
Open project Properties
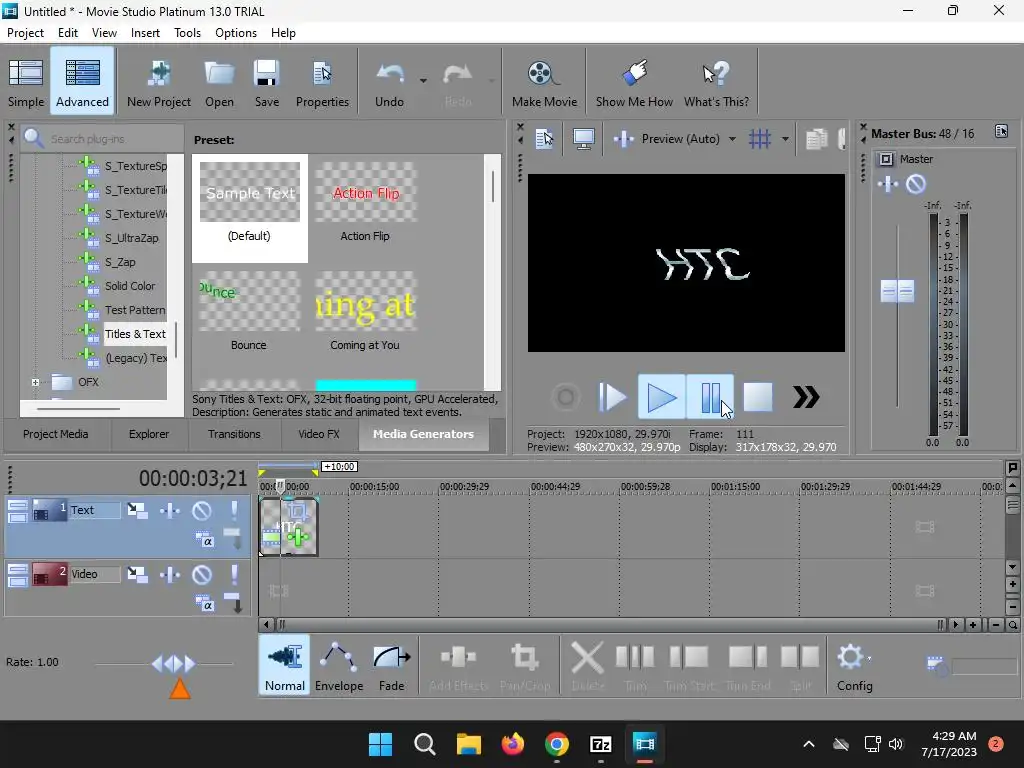pyautogui.click(x=322, y=82)
